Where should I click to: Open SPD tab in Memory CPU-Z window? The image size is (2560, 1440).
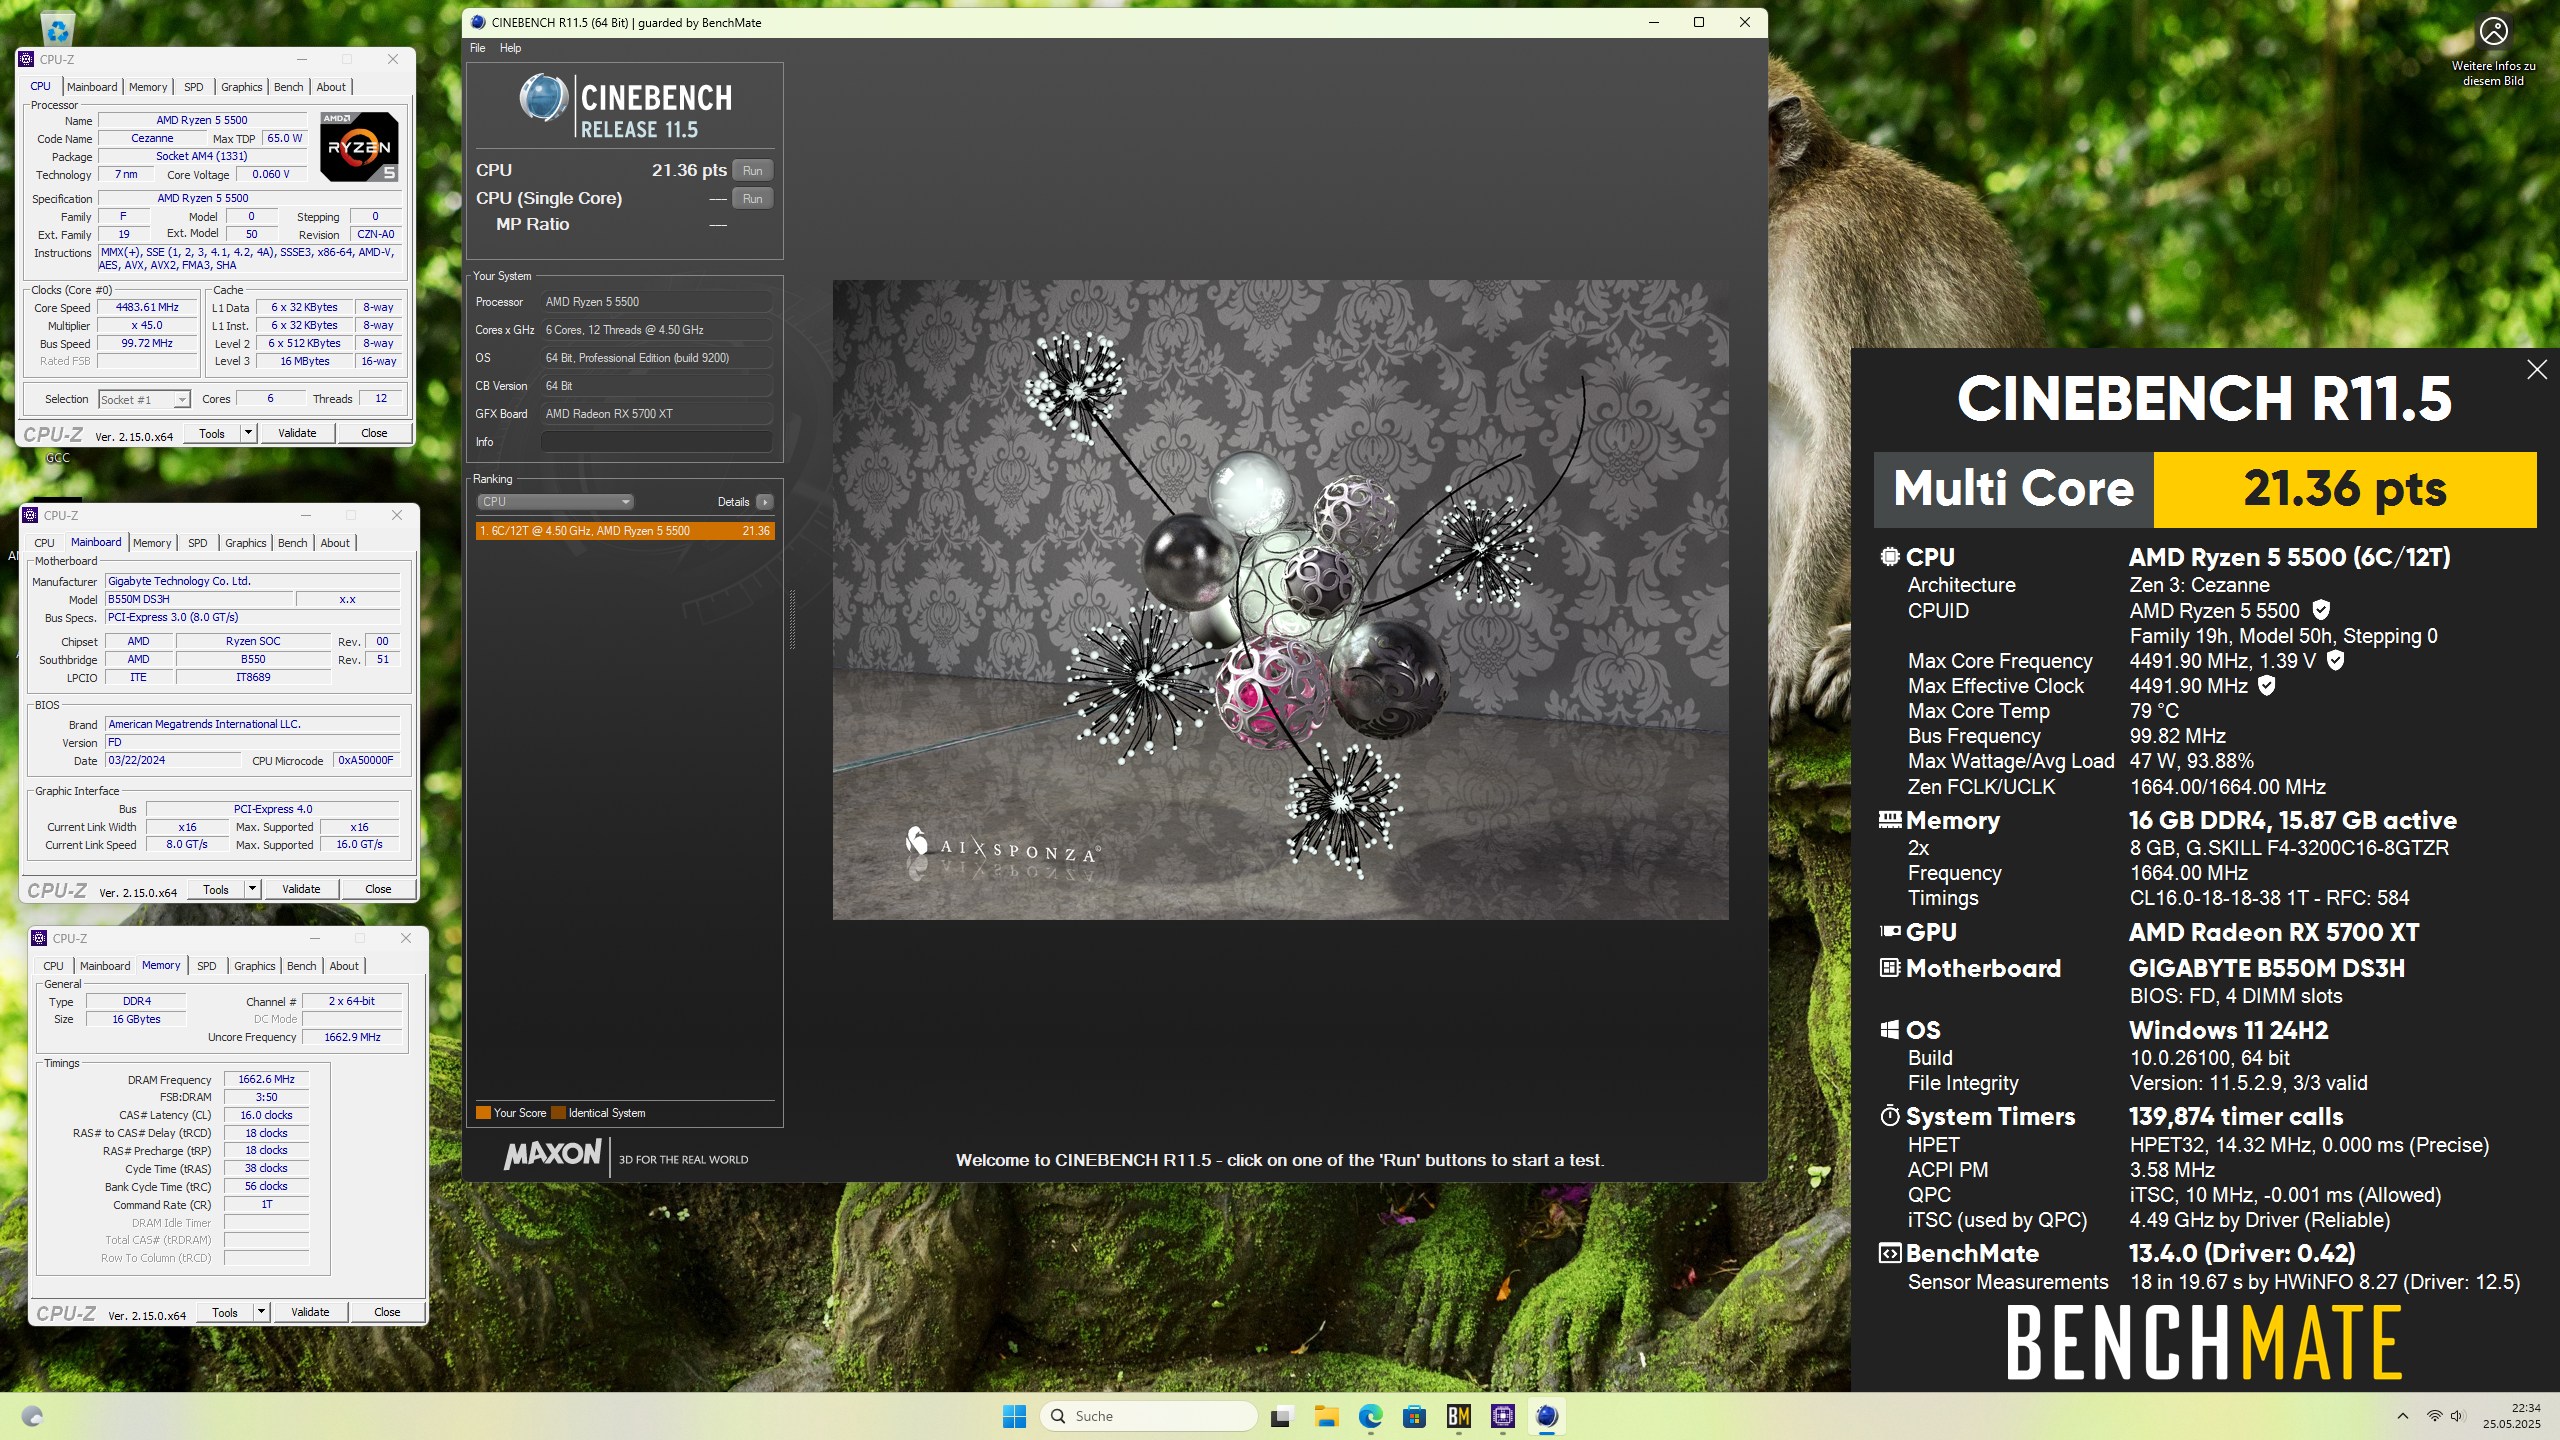coord(207,966)
